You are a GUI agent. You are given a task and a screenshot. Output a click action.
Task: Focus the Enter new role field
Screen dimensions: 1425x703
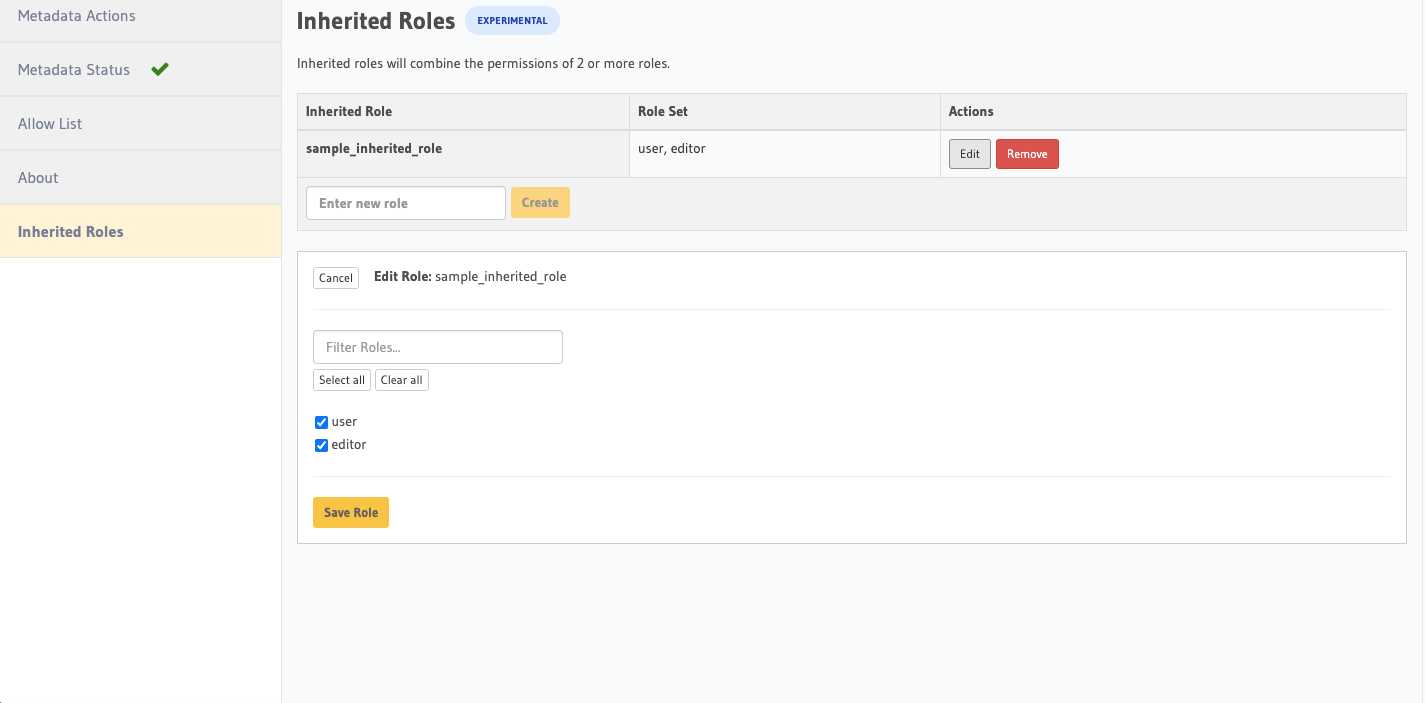pos(405,203)
